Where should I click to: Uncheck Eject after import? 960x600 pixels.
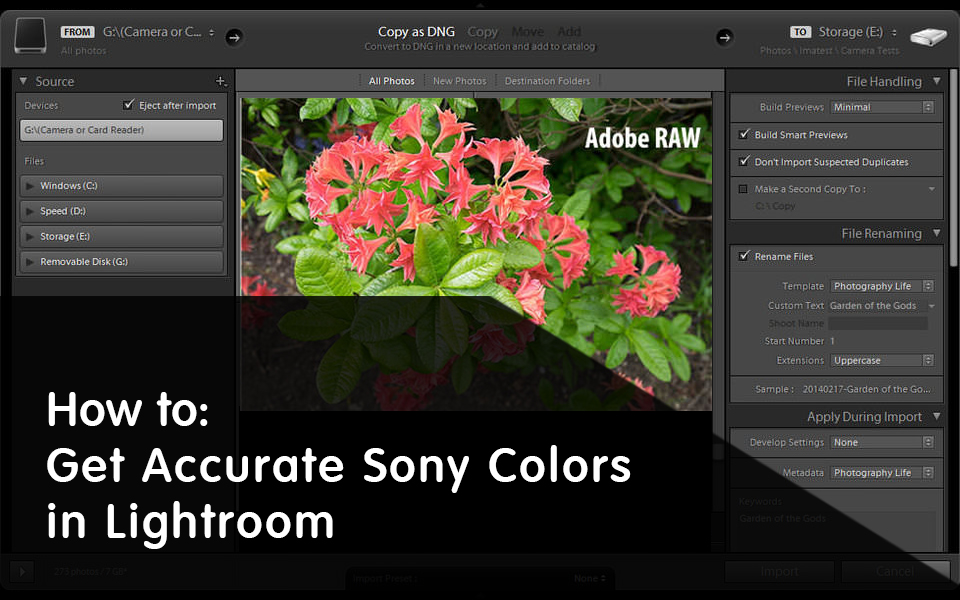[x=128, y=104]
